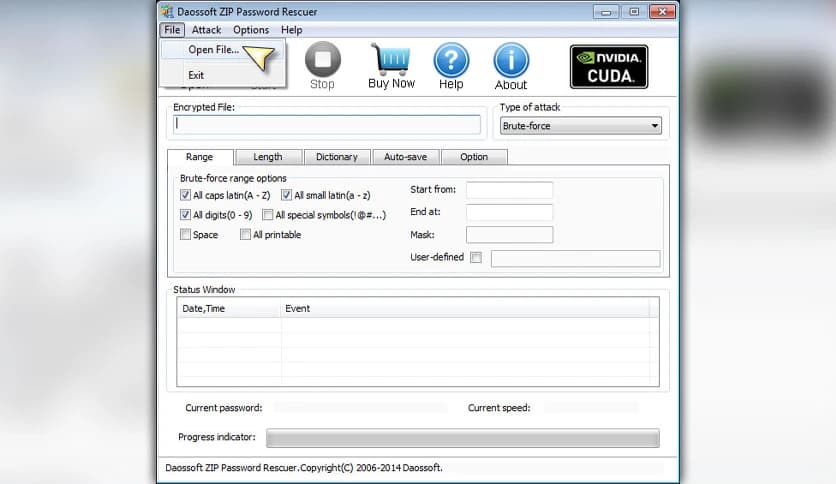836x484 pixels.
Task: Click the Buy Now shopping cart icon
Action: pos(391,59)
